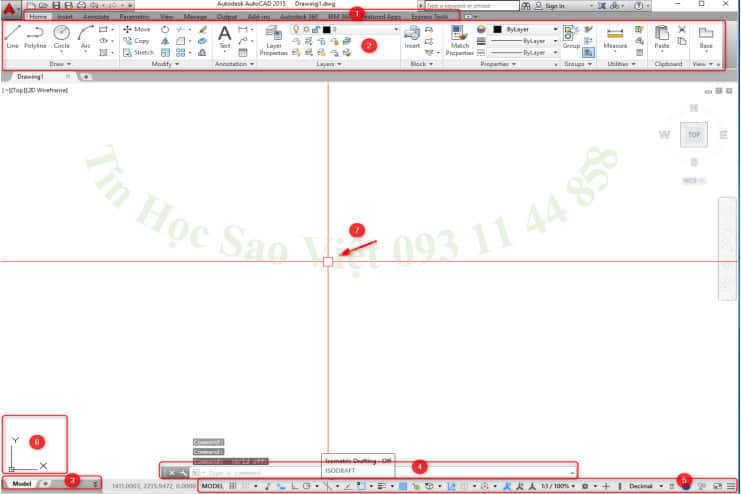Toggle the grid display in status bar
The height and width of the screenshot is (494, 741).
pos(233,486)
